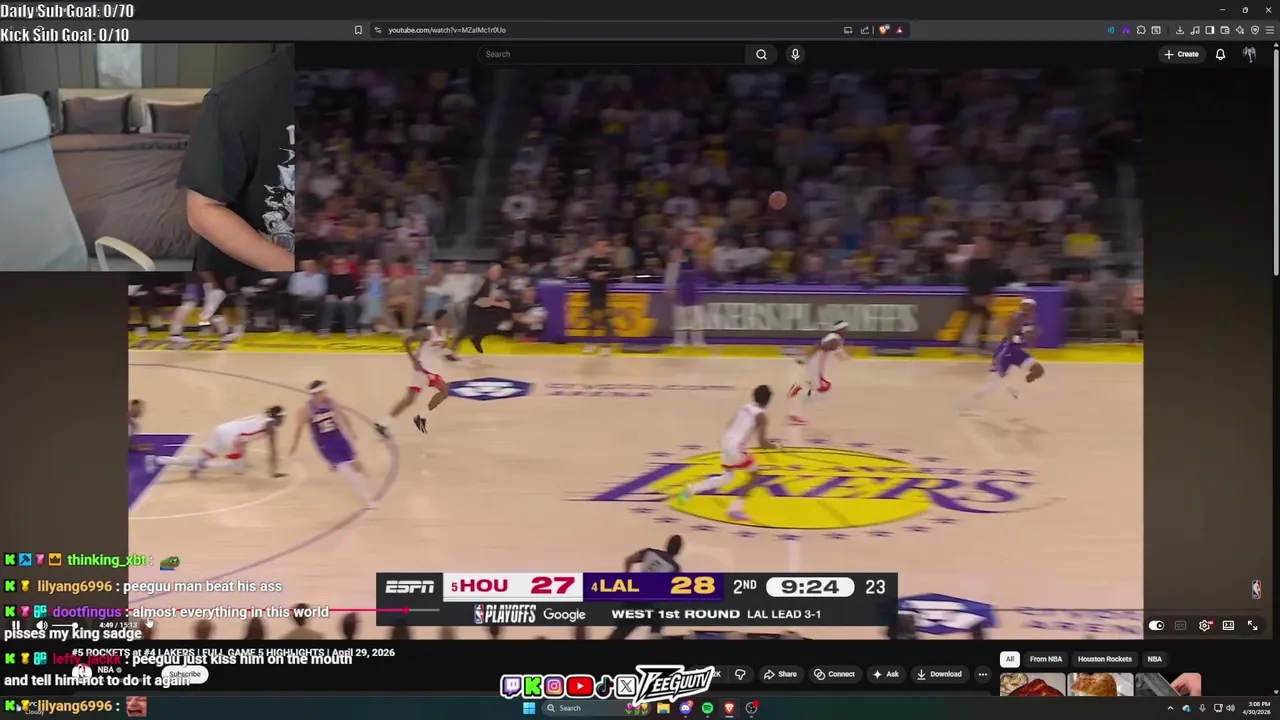Viewport: 1280px width, 720px height.
Task: Toggle closed captions in the video player
Action: pos(1180,625)
